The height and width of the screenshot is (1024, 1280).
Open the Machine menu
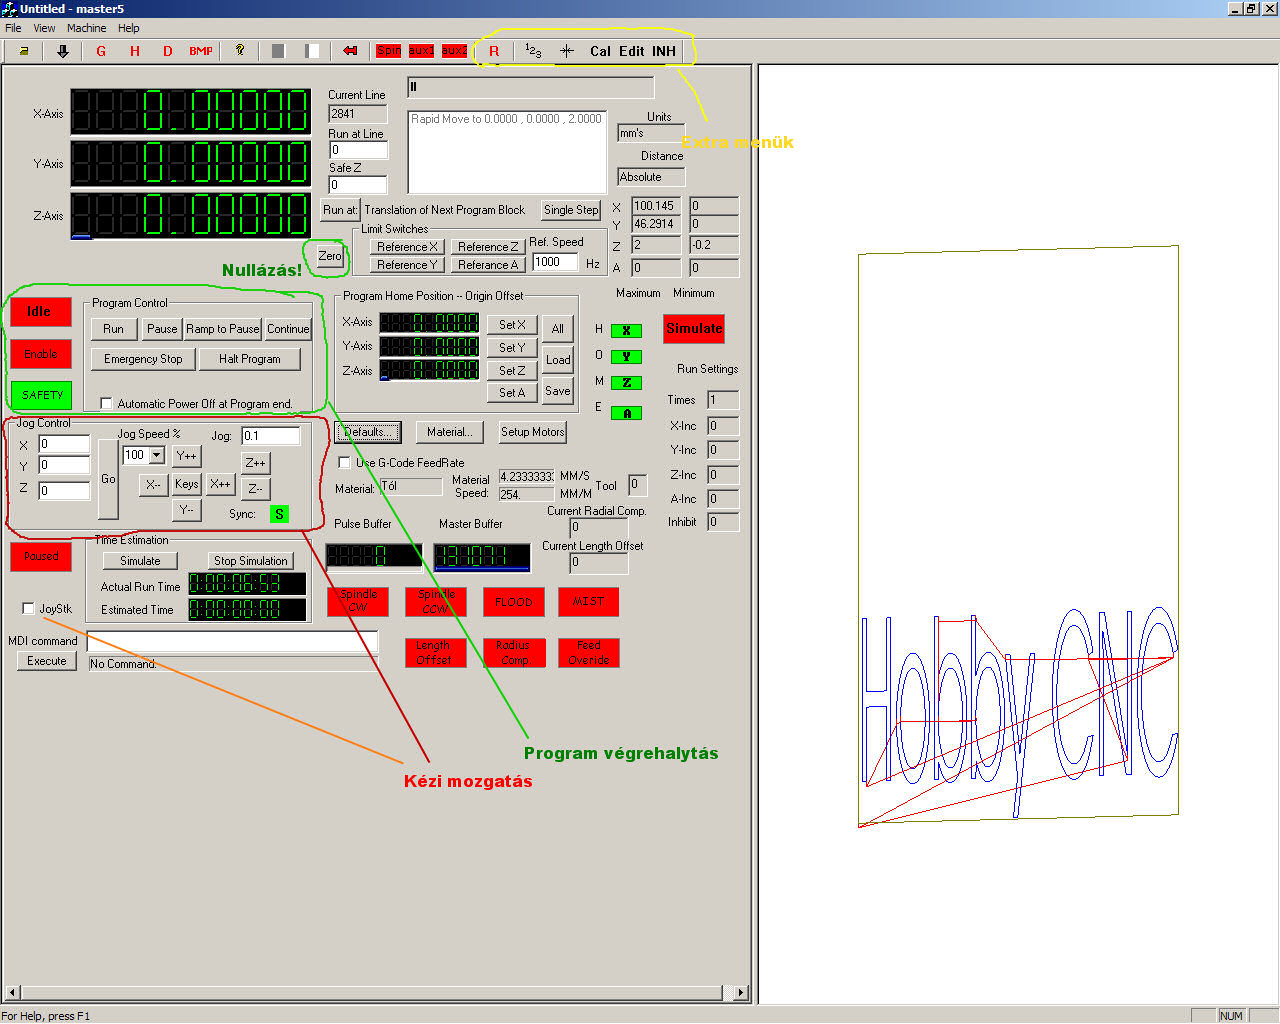pos(87,28)
